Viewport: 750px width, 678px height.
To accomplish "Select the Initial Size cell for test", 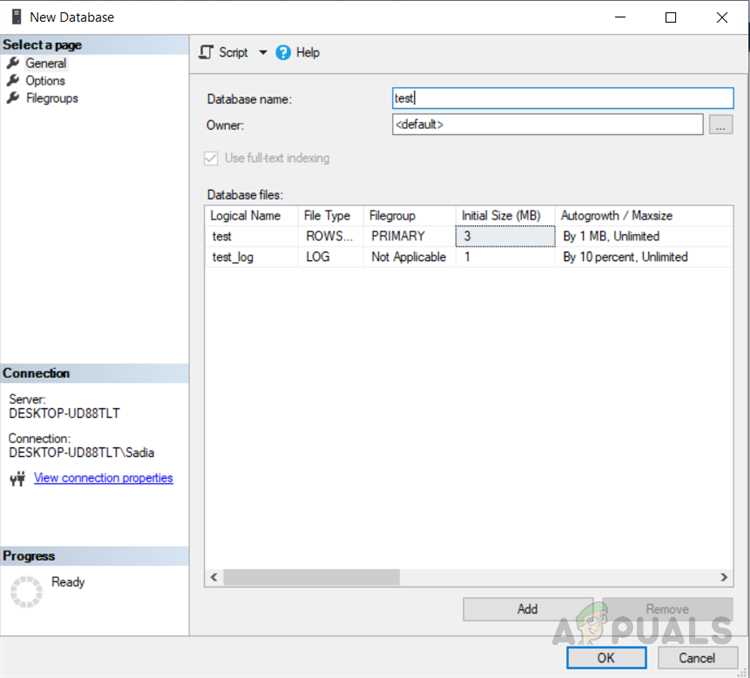I will coord(505,236).
